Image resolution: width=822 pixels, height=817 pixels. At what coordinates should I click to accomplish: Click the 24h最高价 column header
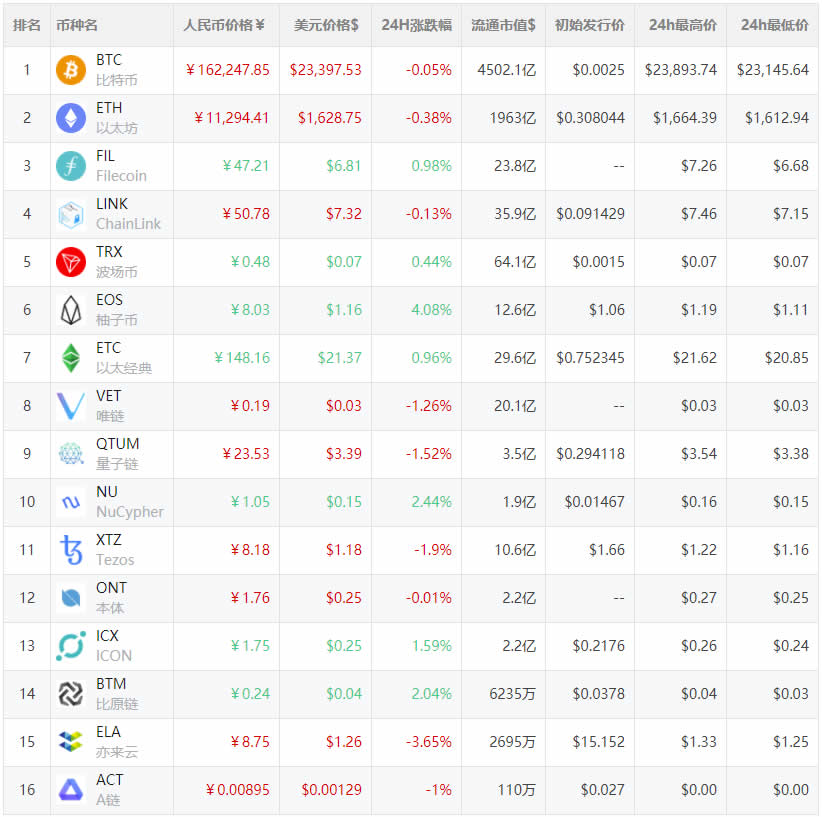680,25
